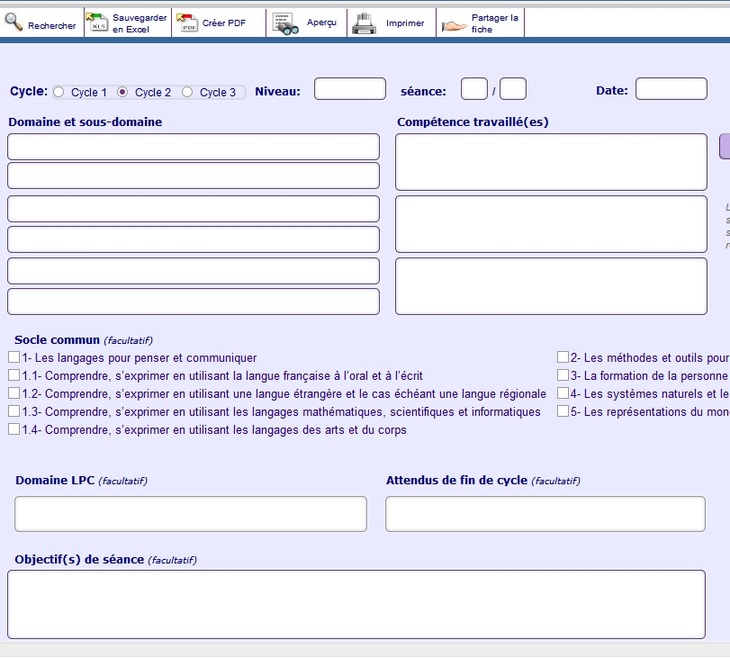Select the Cycle 2 radio button
The width and height of the screenshot is (730, 658).
[122, 92]
